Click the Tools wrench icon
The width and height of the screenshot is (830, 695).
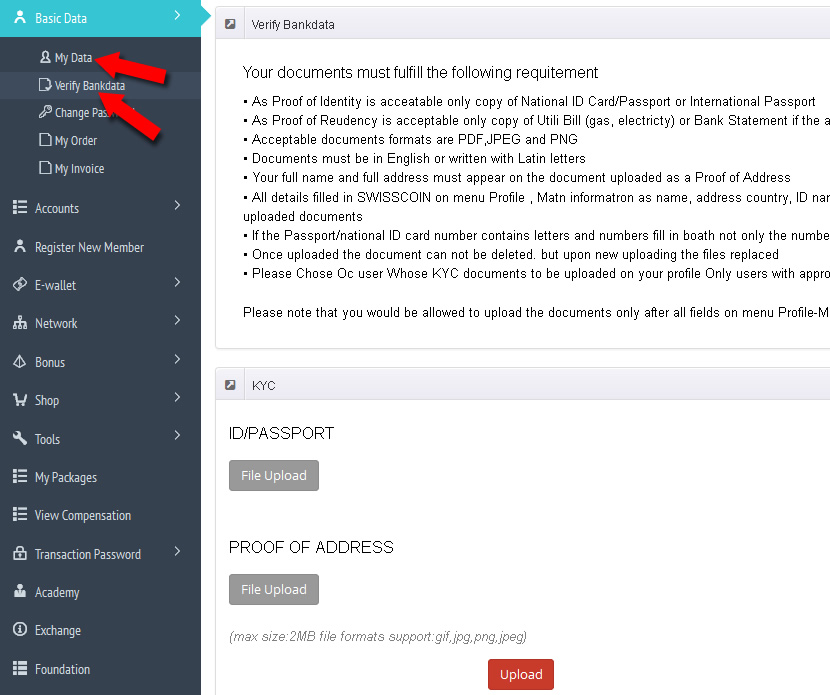19,439
